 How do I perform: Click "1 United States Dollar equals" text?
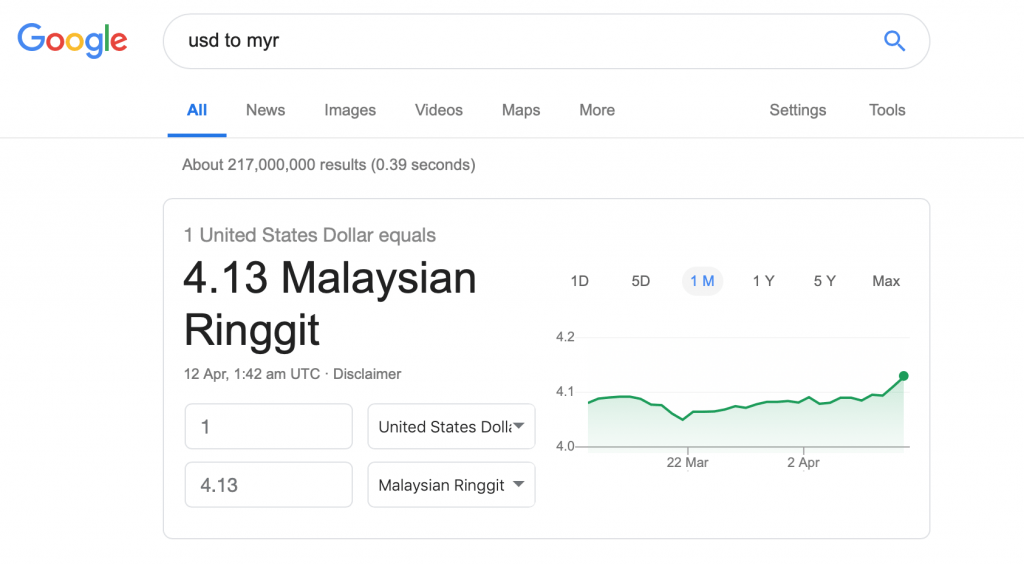click(310, 235)
